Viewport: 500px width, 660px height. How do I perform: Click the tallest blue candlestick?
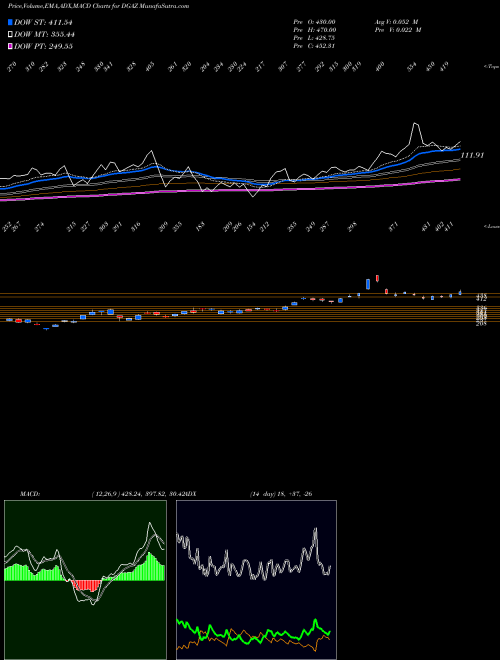[x=368, y=284]
